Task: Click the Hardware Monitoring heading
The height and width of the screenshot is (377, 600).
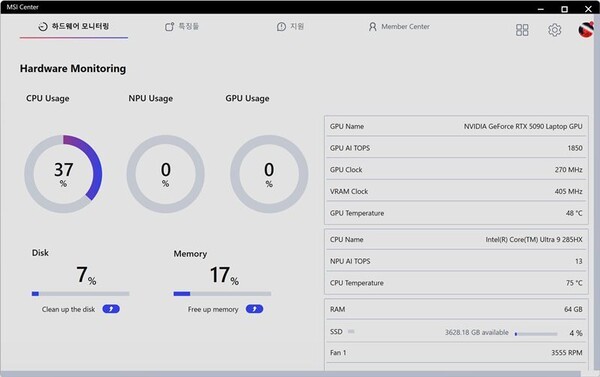Action: [x=73, y=69]
